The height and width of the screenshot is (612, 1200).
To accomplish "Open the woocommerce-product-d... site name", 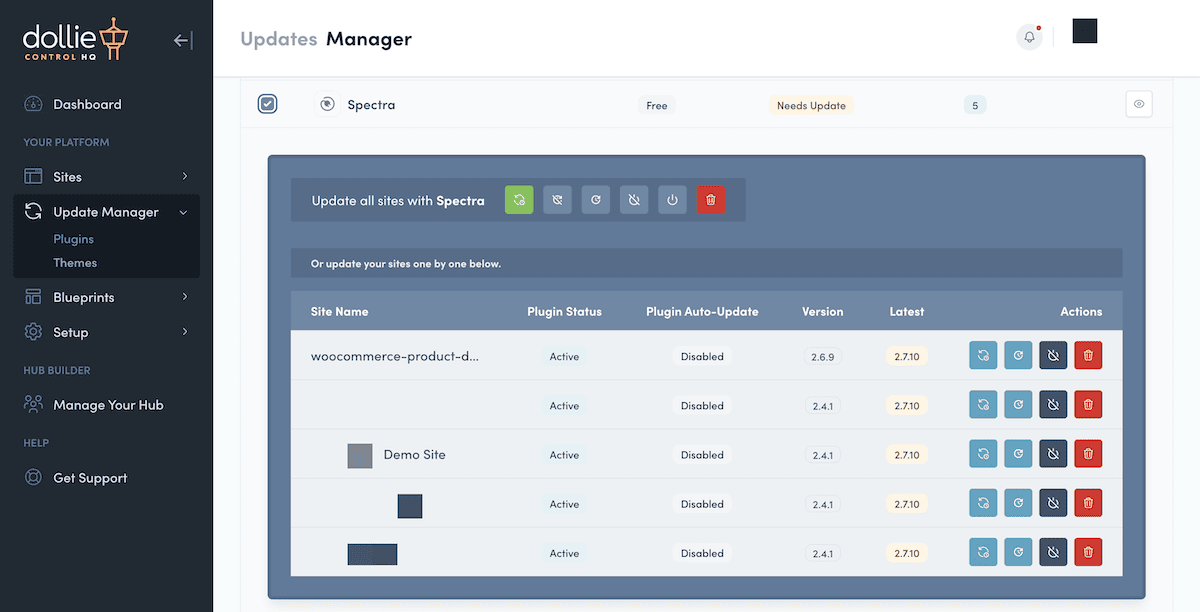I will point(395,356).
